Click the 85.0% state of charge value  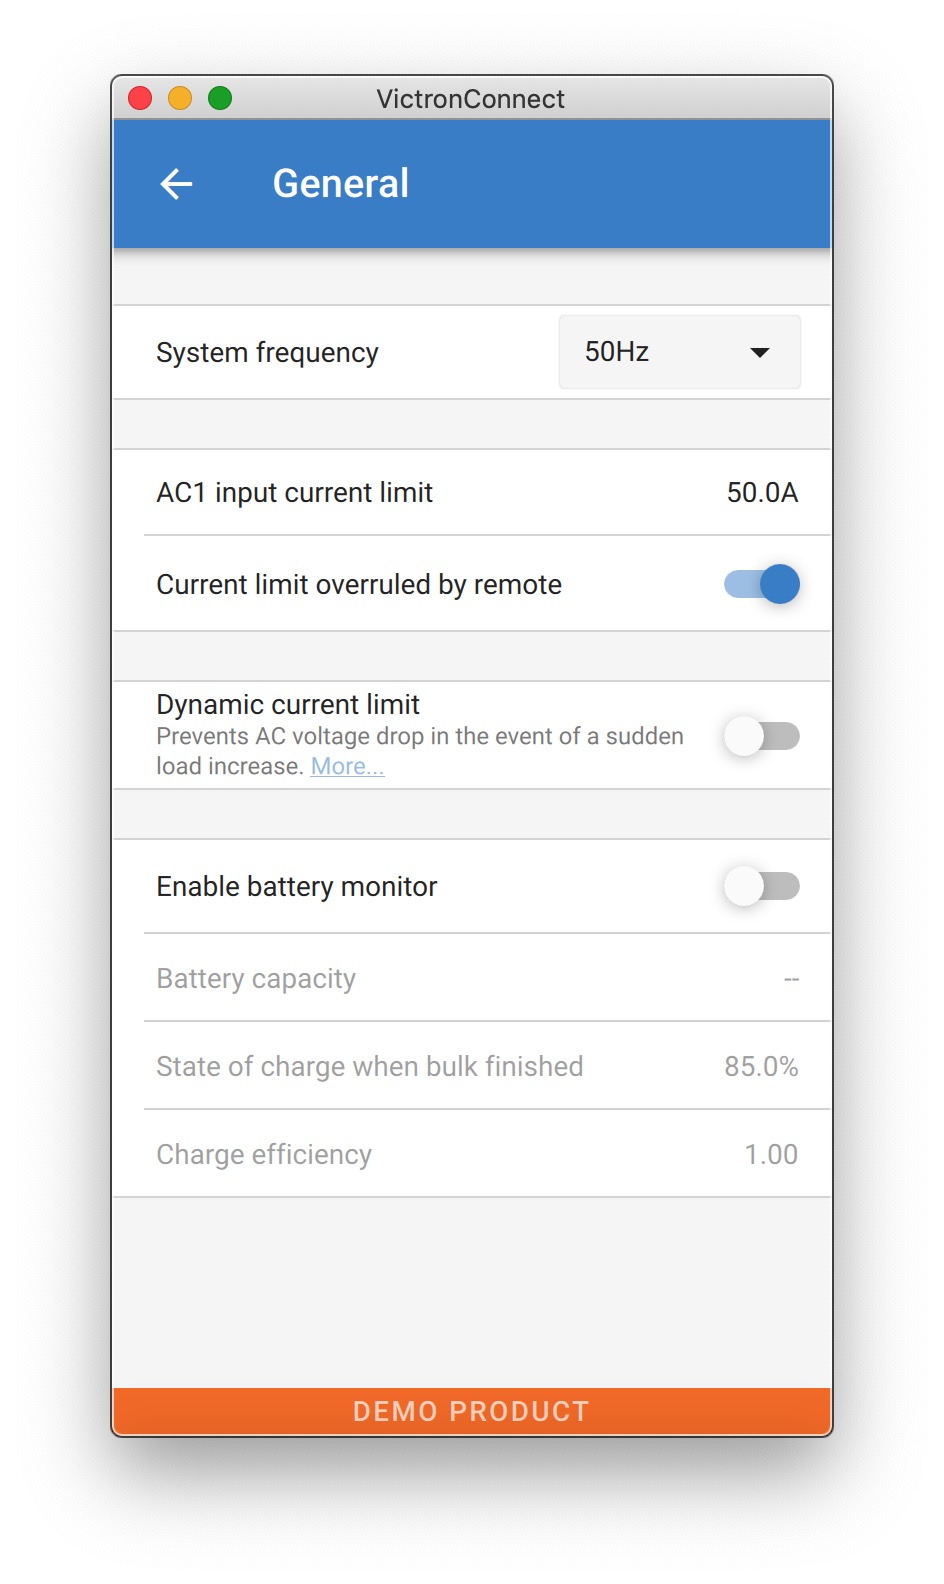pyautogui.click(x=761, y=1067)
